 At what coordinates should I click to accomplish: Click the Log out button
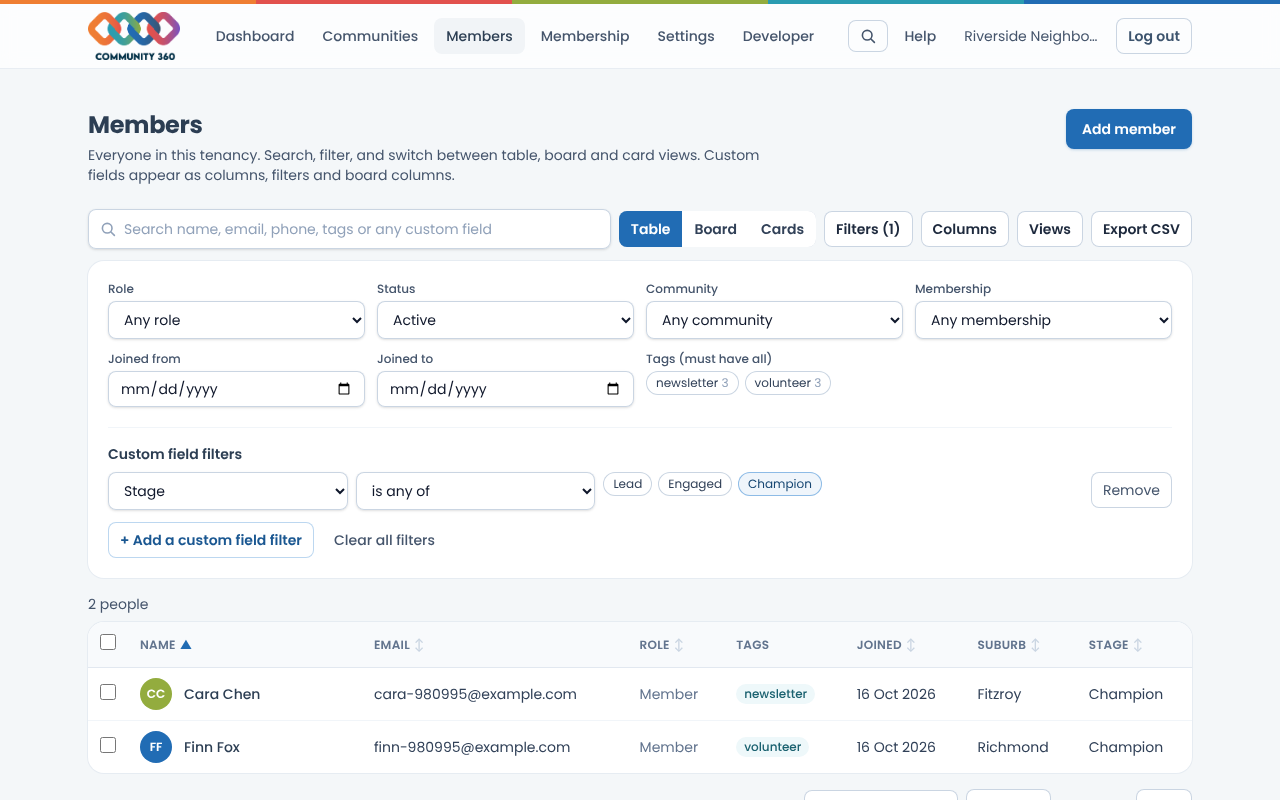click(1154, 36)
